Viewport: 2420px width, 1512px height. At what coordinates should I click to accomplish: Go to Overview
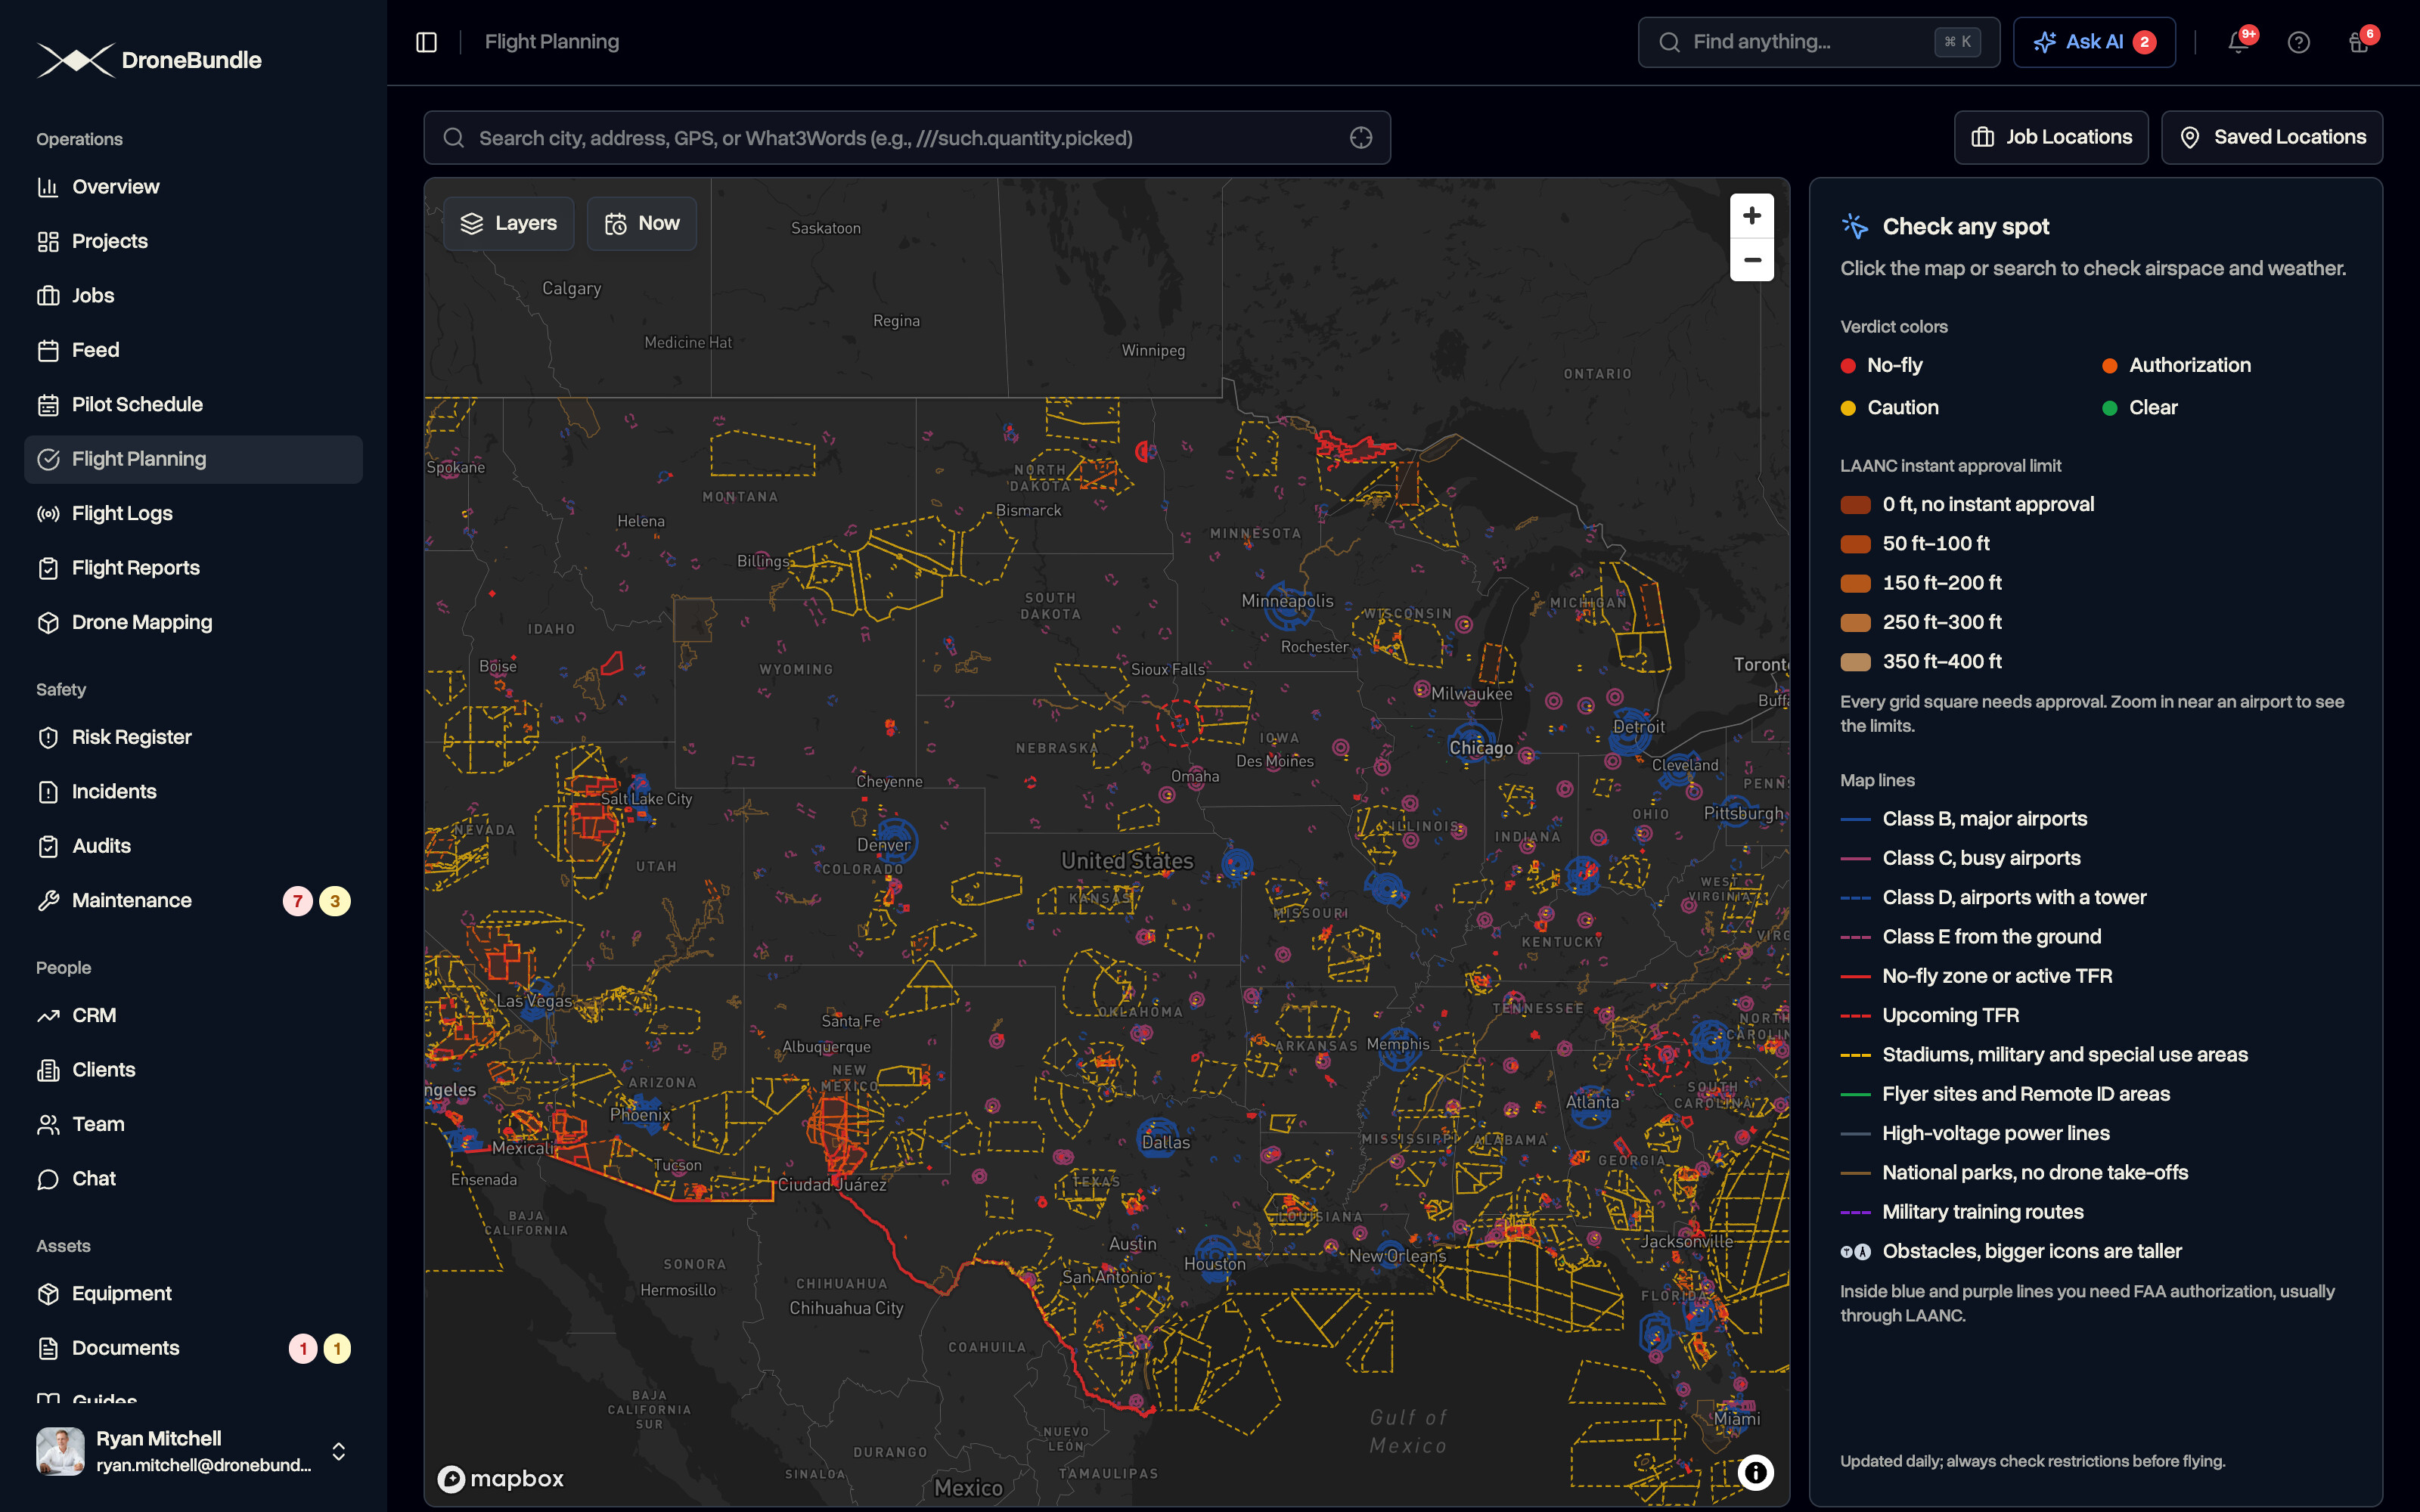193,187
